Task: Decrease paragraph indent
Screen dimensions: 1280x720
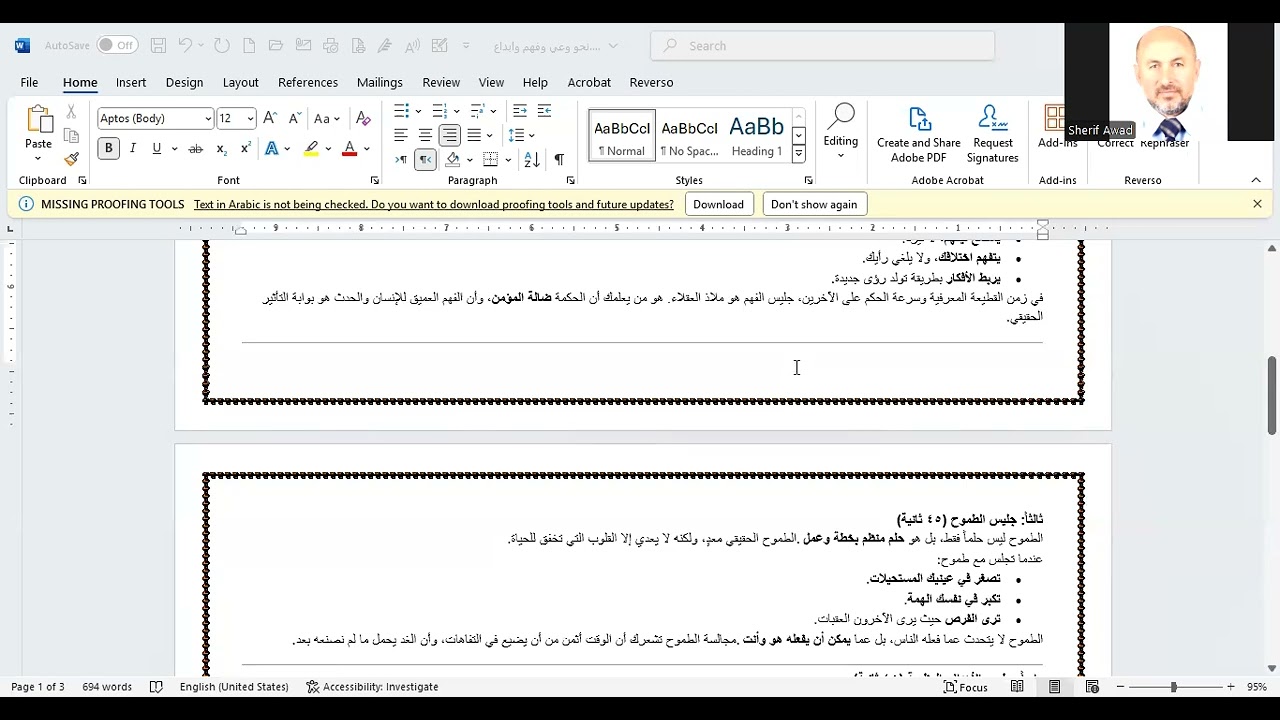Action: click(x=520, y=111)
